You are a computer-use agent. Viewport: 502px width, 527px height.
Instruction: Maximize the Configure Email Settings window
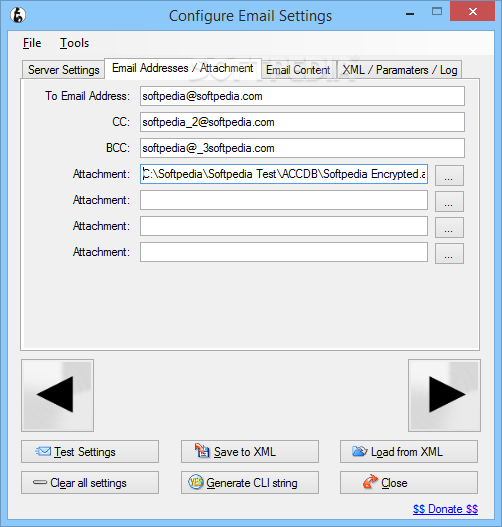(x=437, y=12)
